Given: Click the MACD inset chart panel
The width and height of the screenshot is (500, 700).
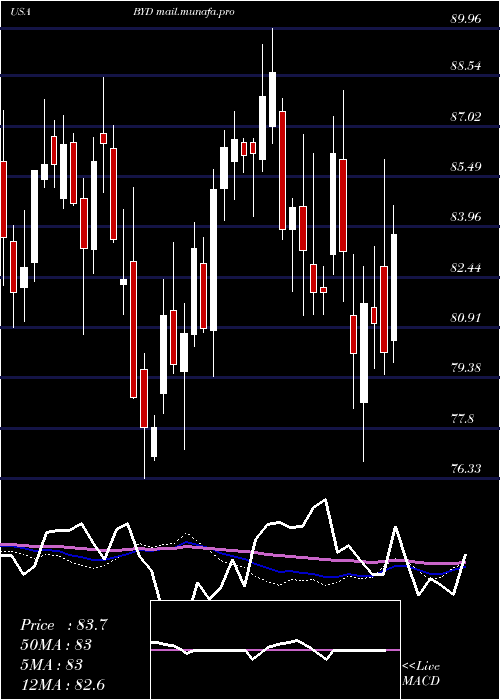Looking at the screenshot, I should tap(275, 650).
